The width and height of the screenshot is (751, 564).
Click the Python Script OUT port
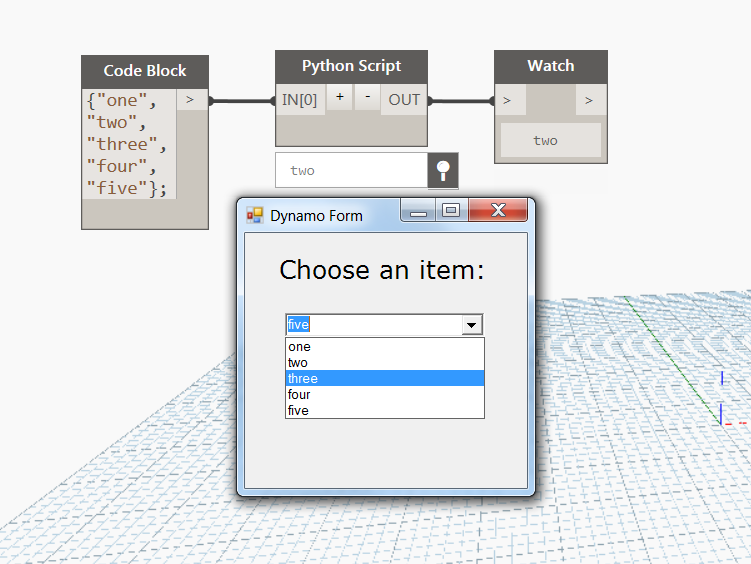point(404,100)
